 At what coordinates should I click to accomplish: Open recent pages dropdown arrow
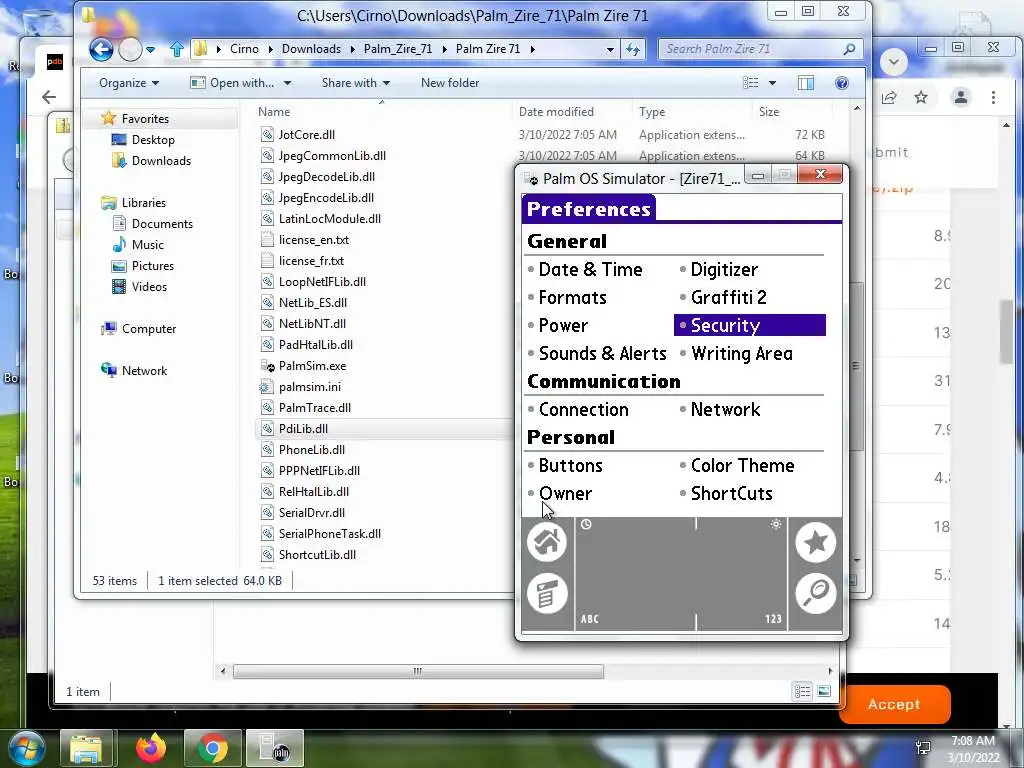tap(151, 49)
